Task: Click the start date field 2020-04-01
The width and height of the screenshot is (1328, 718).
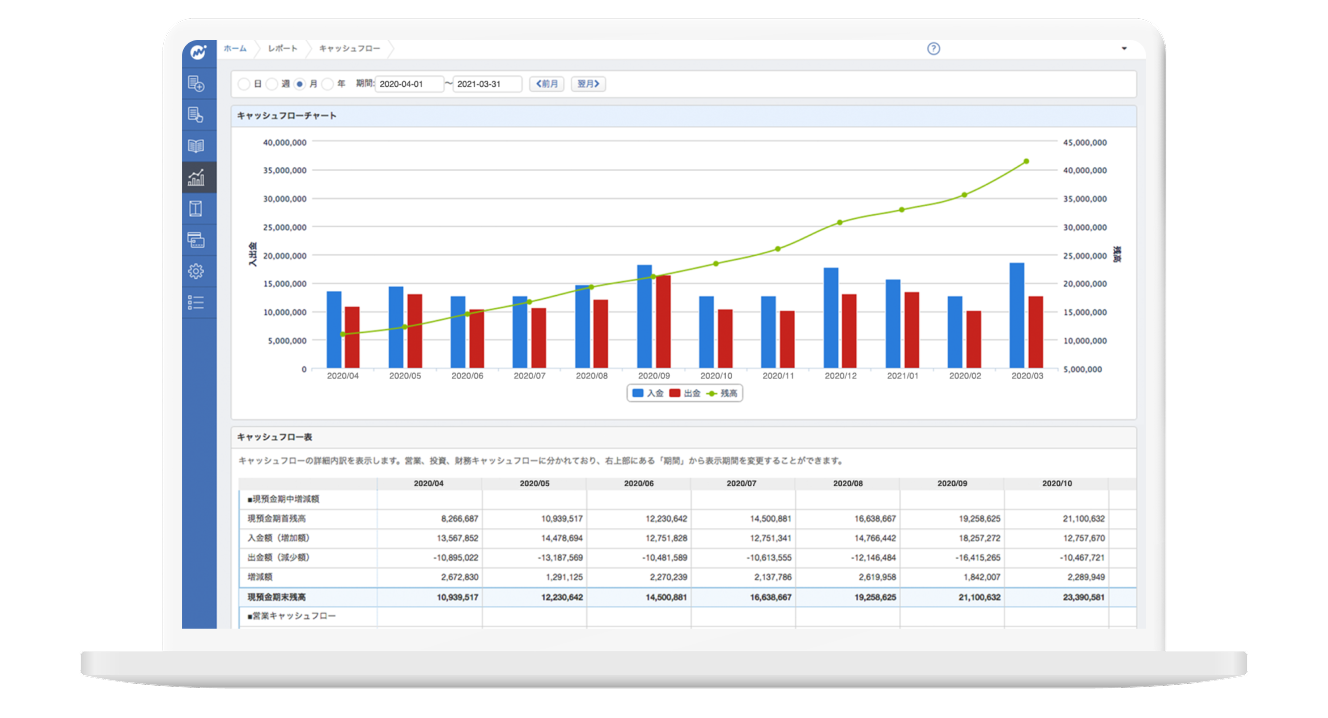Action: [x=409, y=85]
